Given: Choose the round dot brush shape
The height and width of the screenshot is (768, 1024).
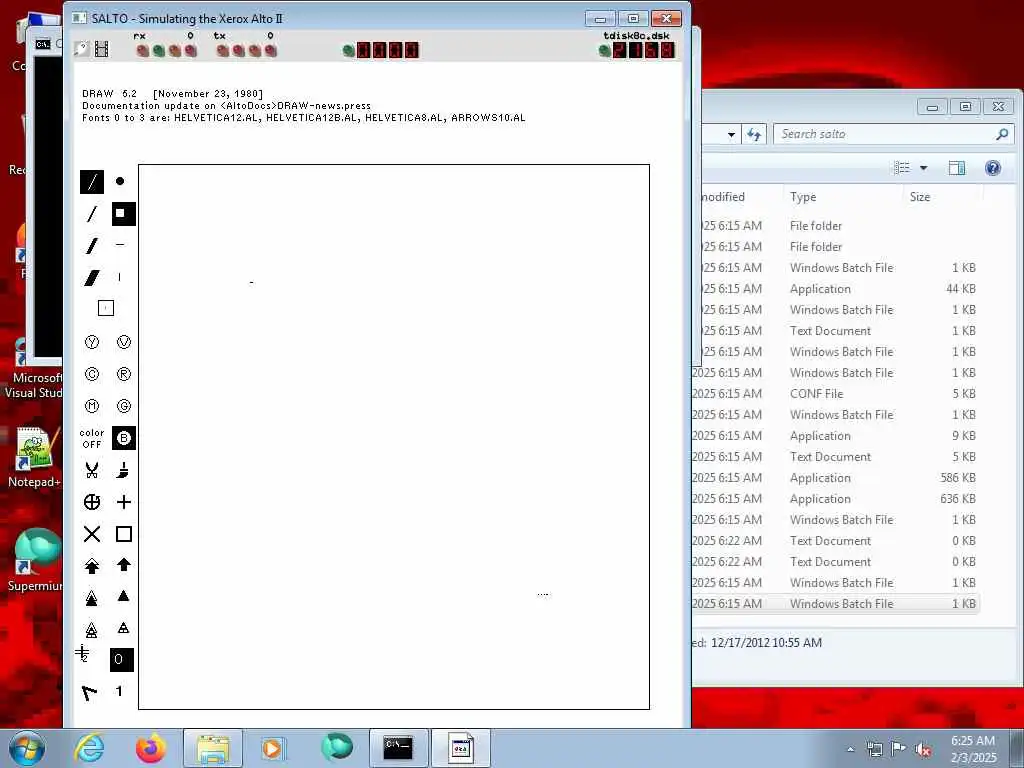Looking at the screenshot, I should (x=120, y=182).
